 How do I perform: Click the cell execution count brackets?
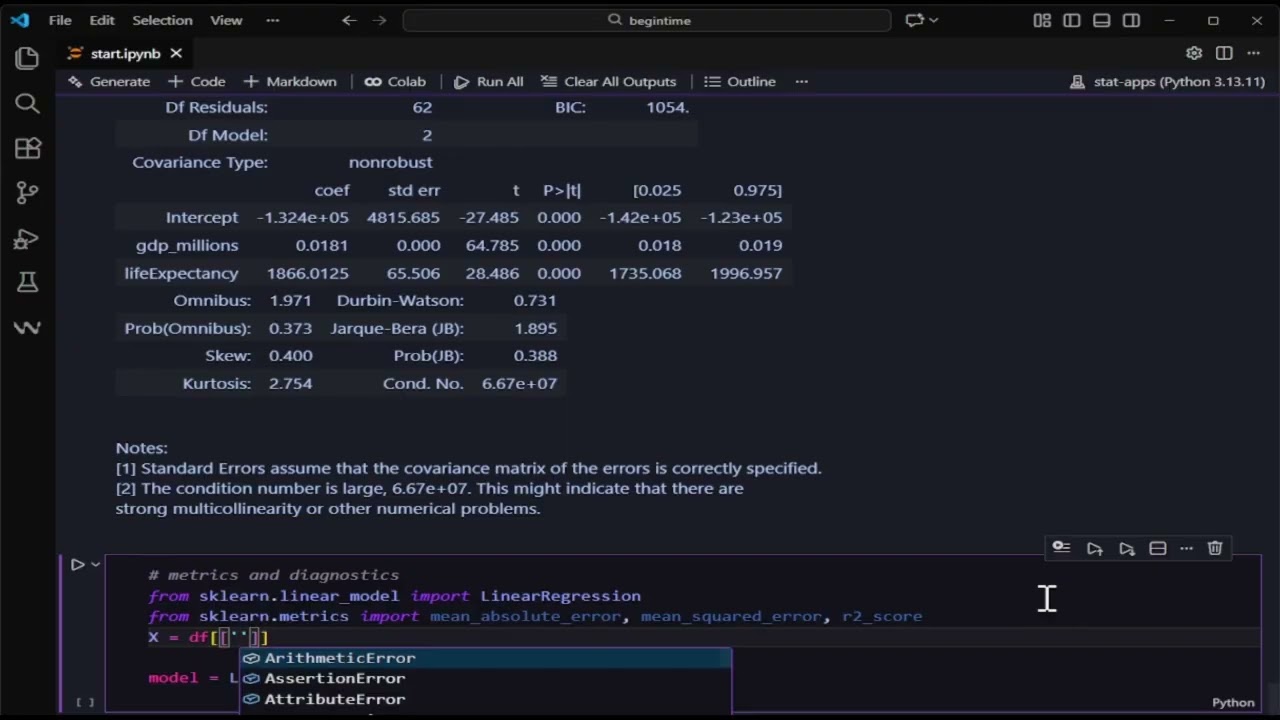point(85,702)
